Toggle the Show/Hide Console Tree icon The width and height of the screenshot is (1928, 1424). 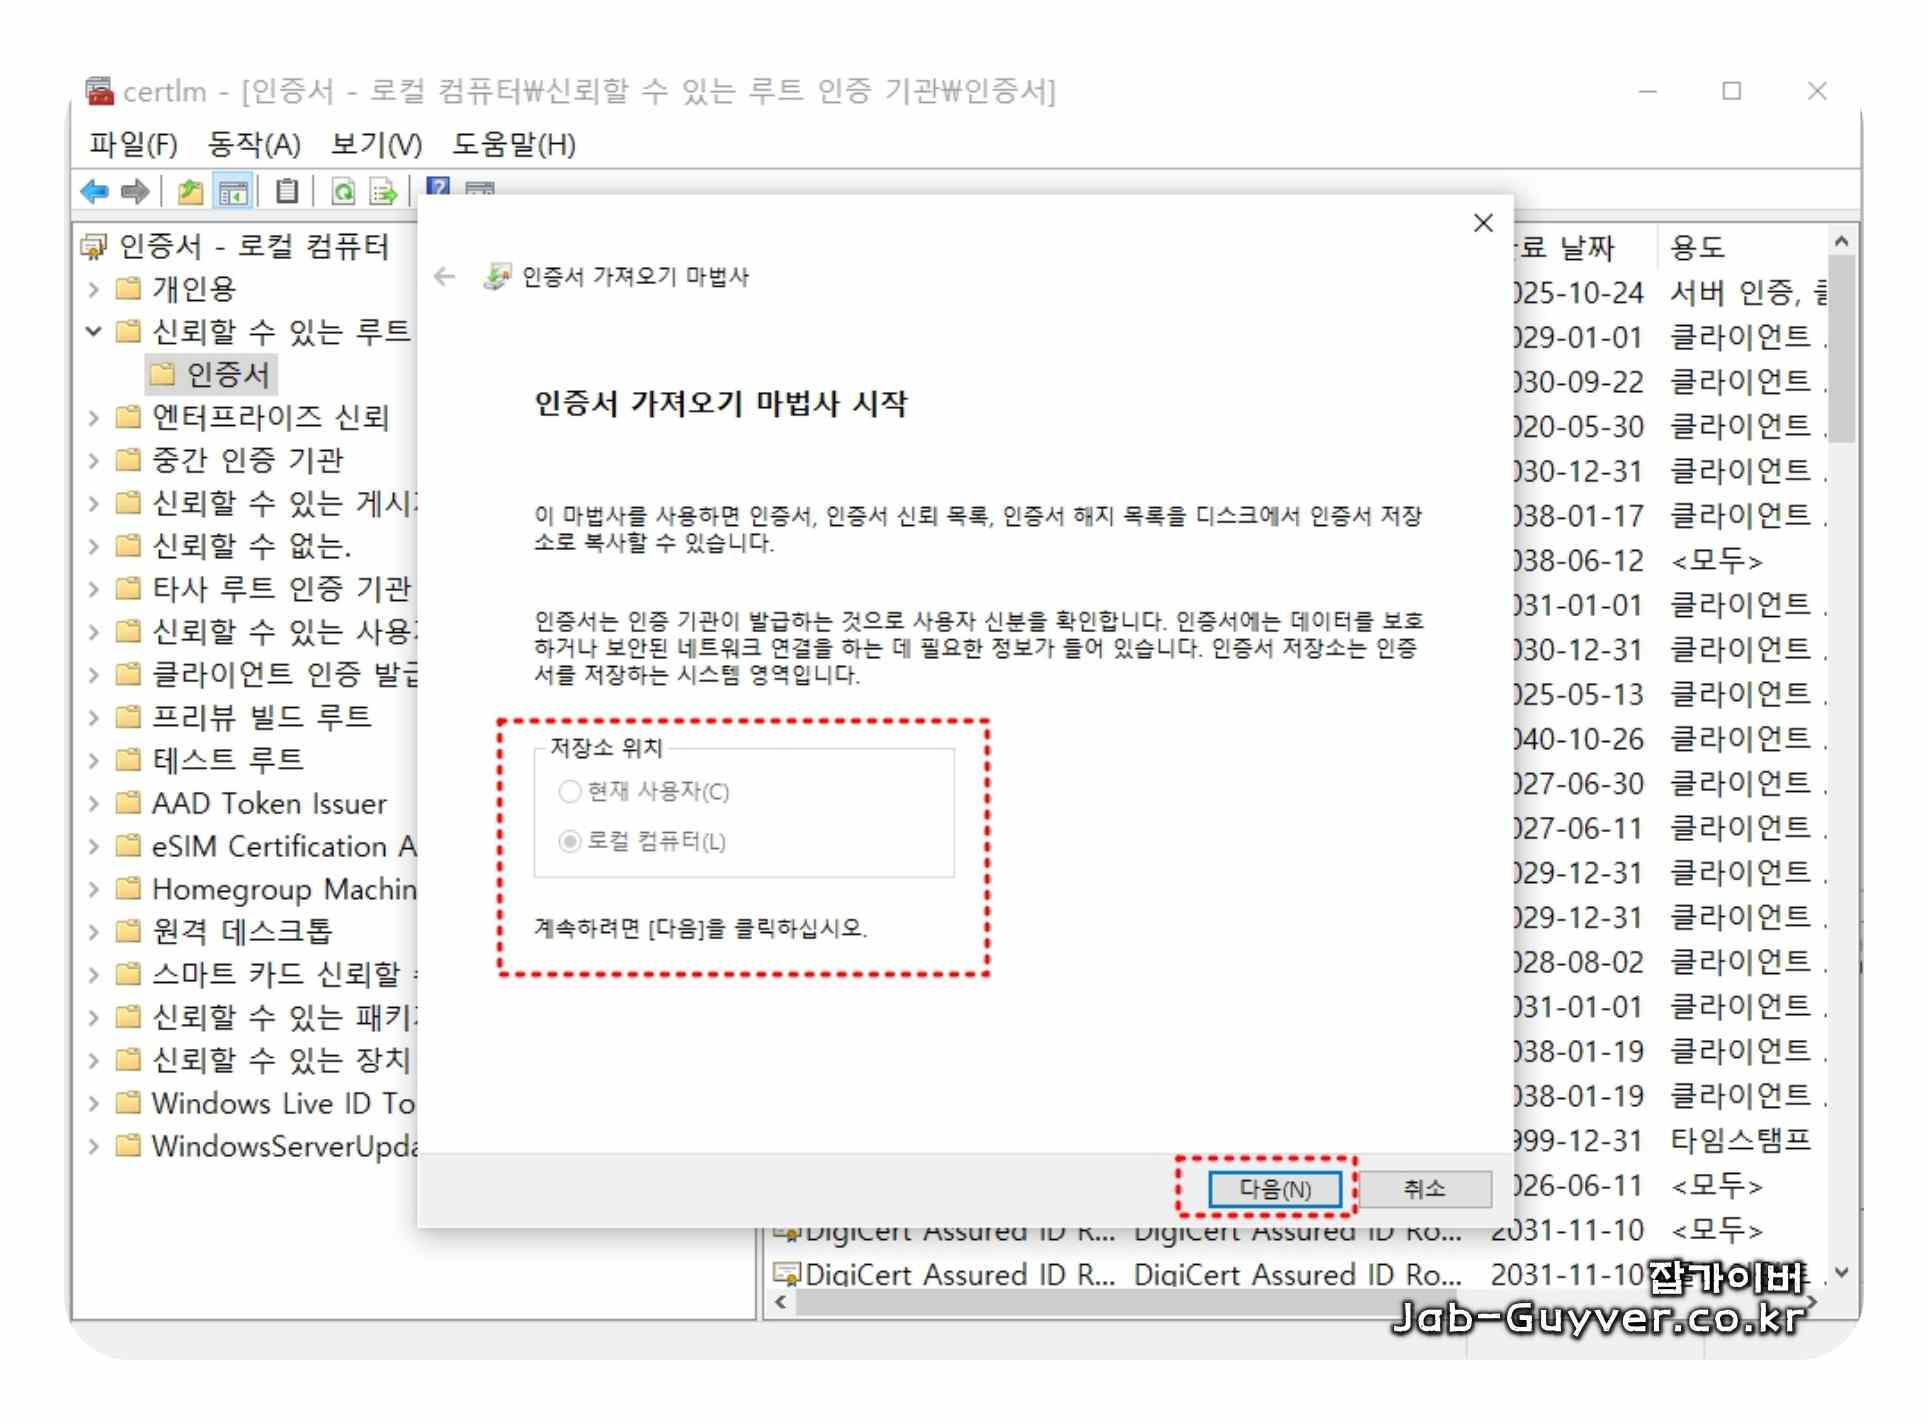tap(233, 191)
